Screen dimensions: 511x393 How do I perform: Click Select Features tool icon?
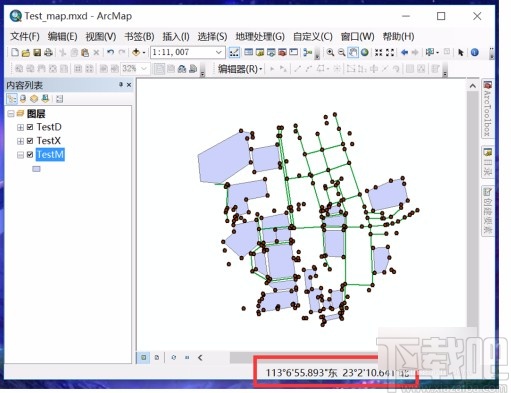point(429,52)
